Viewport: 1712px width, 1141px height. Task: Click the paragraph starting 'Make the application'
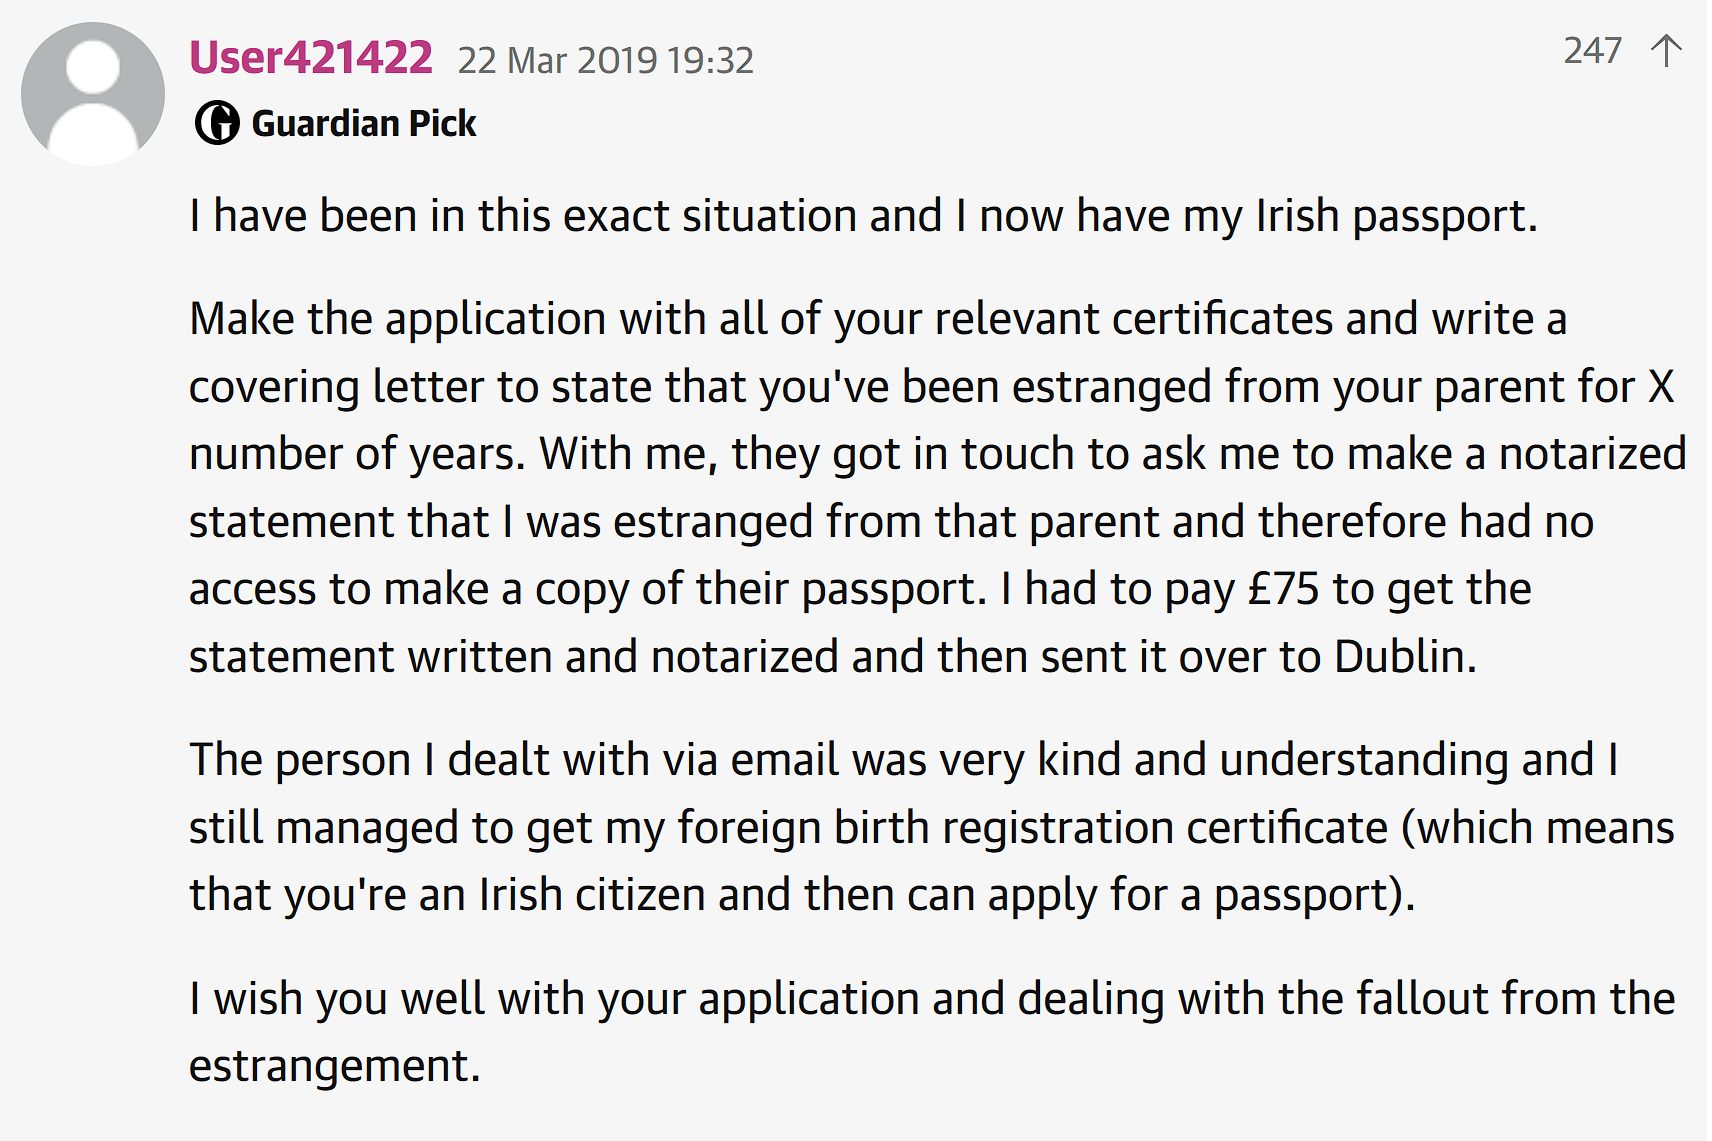coord(938,487)
